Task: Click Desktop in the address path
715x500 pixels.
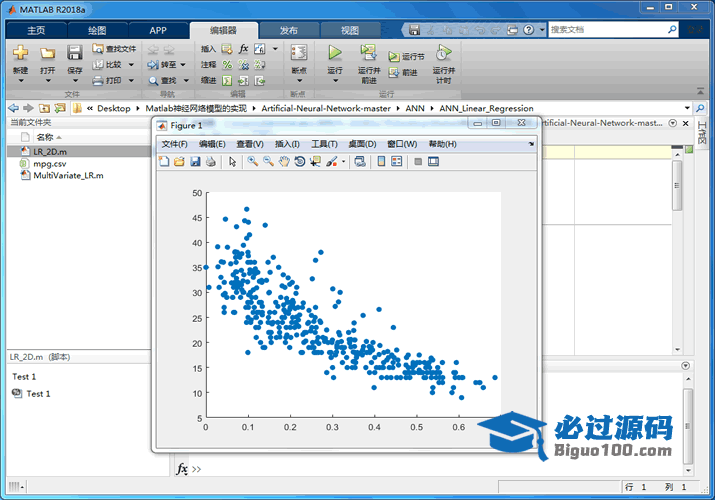Action: coord(114,108)
